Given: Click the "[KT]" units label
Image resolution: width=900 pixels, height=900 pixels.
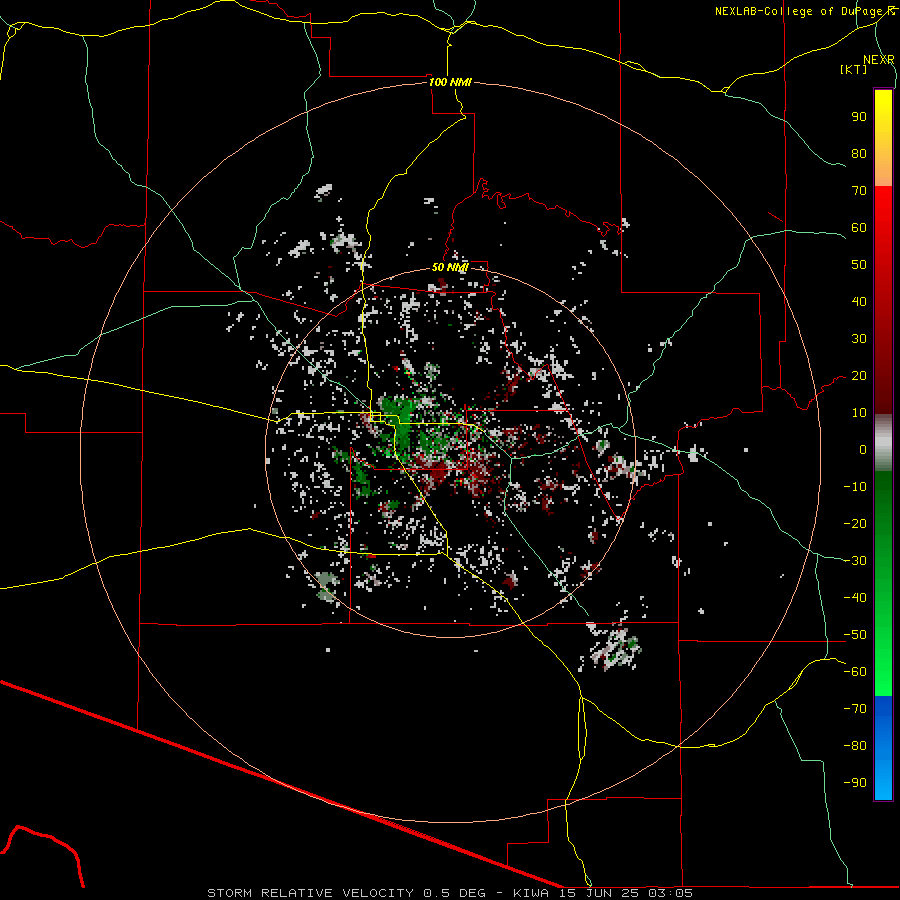Looking at the screenshot, I should click(854, 69).
